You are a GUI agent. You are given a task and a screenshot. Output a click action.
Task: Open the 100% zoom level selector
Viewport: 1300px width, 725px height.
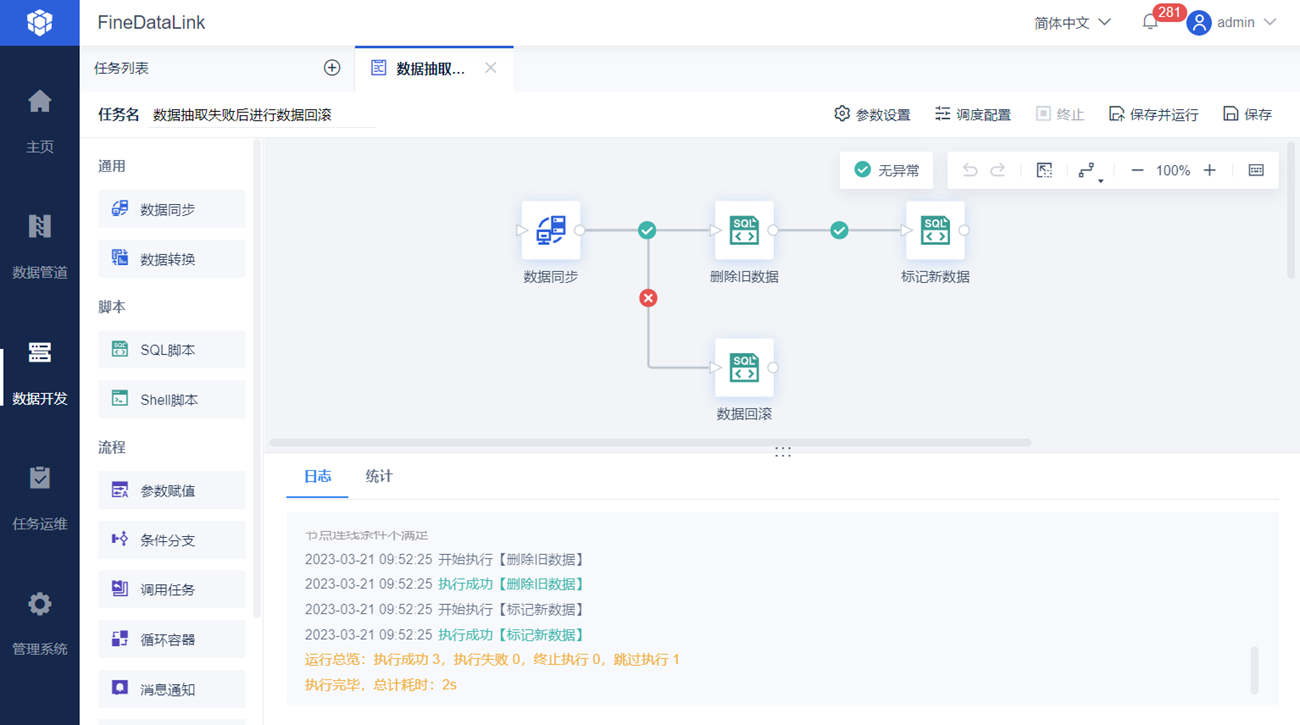click(x=1173, y=171)
